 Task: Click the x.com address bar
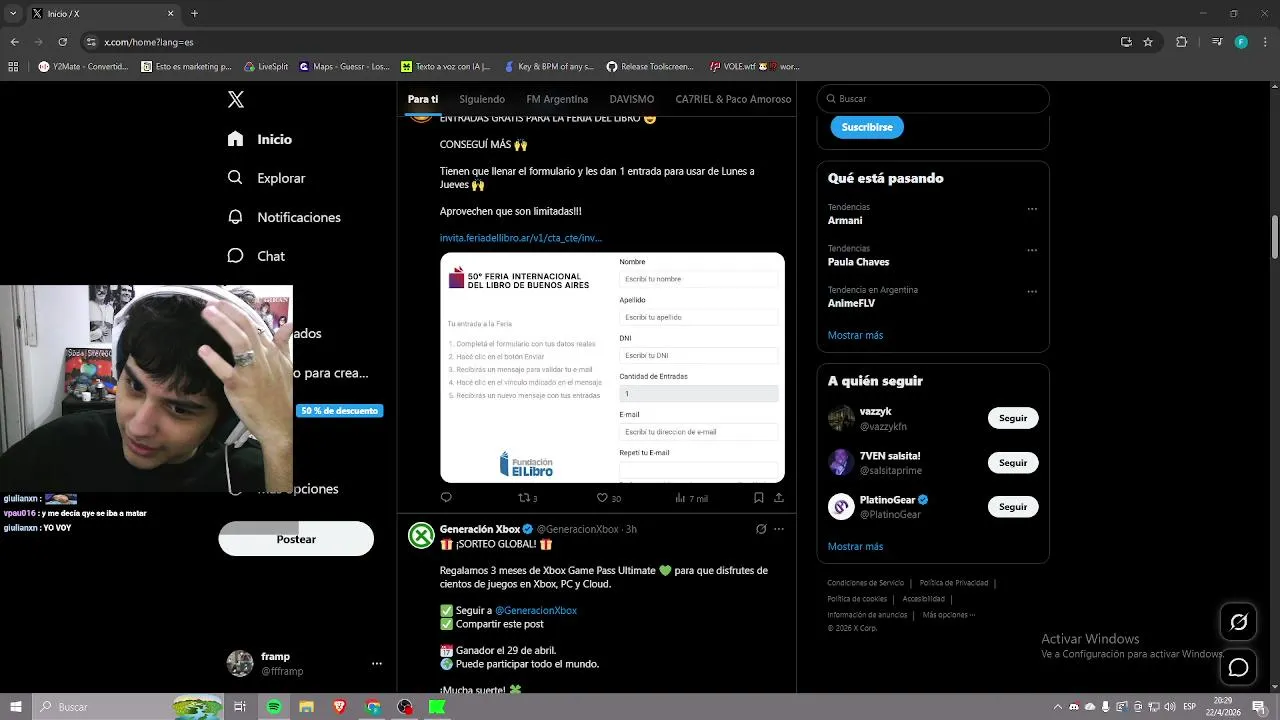click(x=600, y=42)
